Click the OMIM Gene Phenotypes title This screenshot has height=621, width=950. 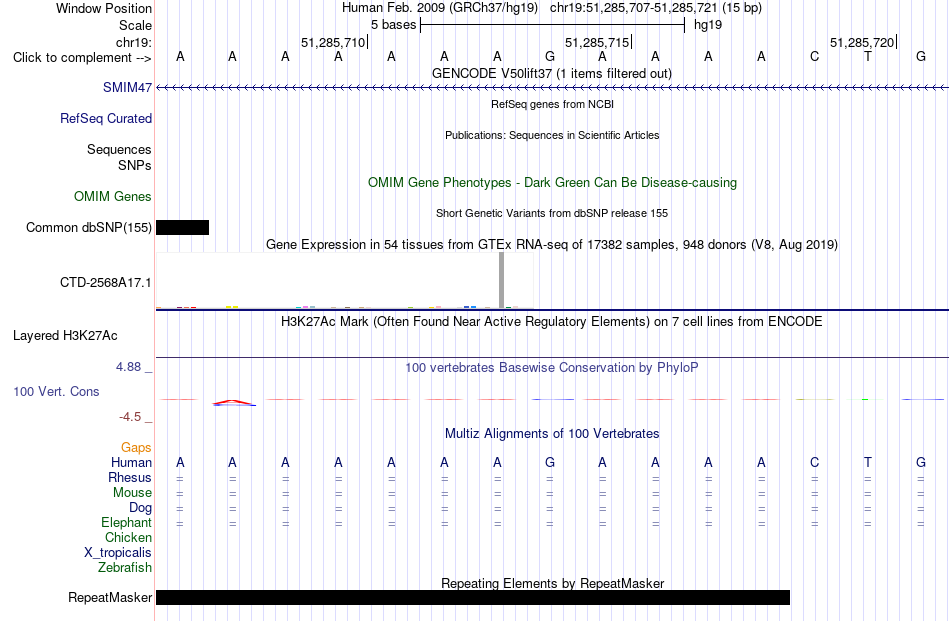click(x=552, y=182)
